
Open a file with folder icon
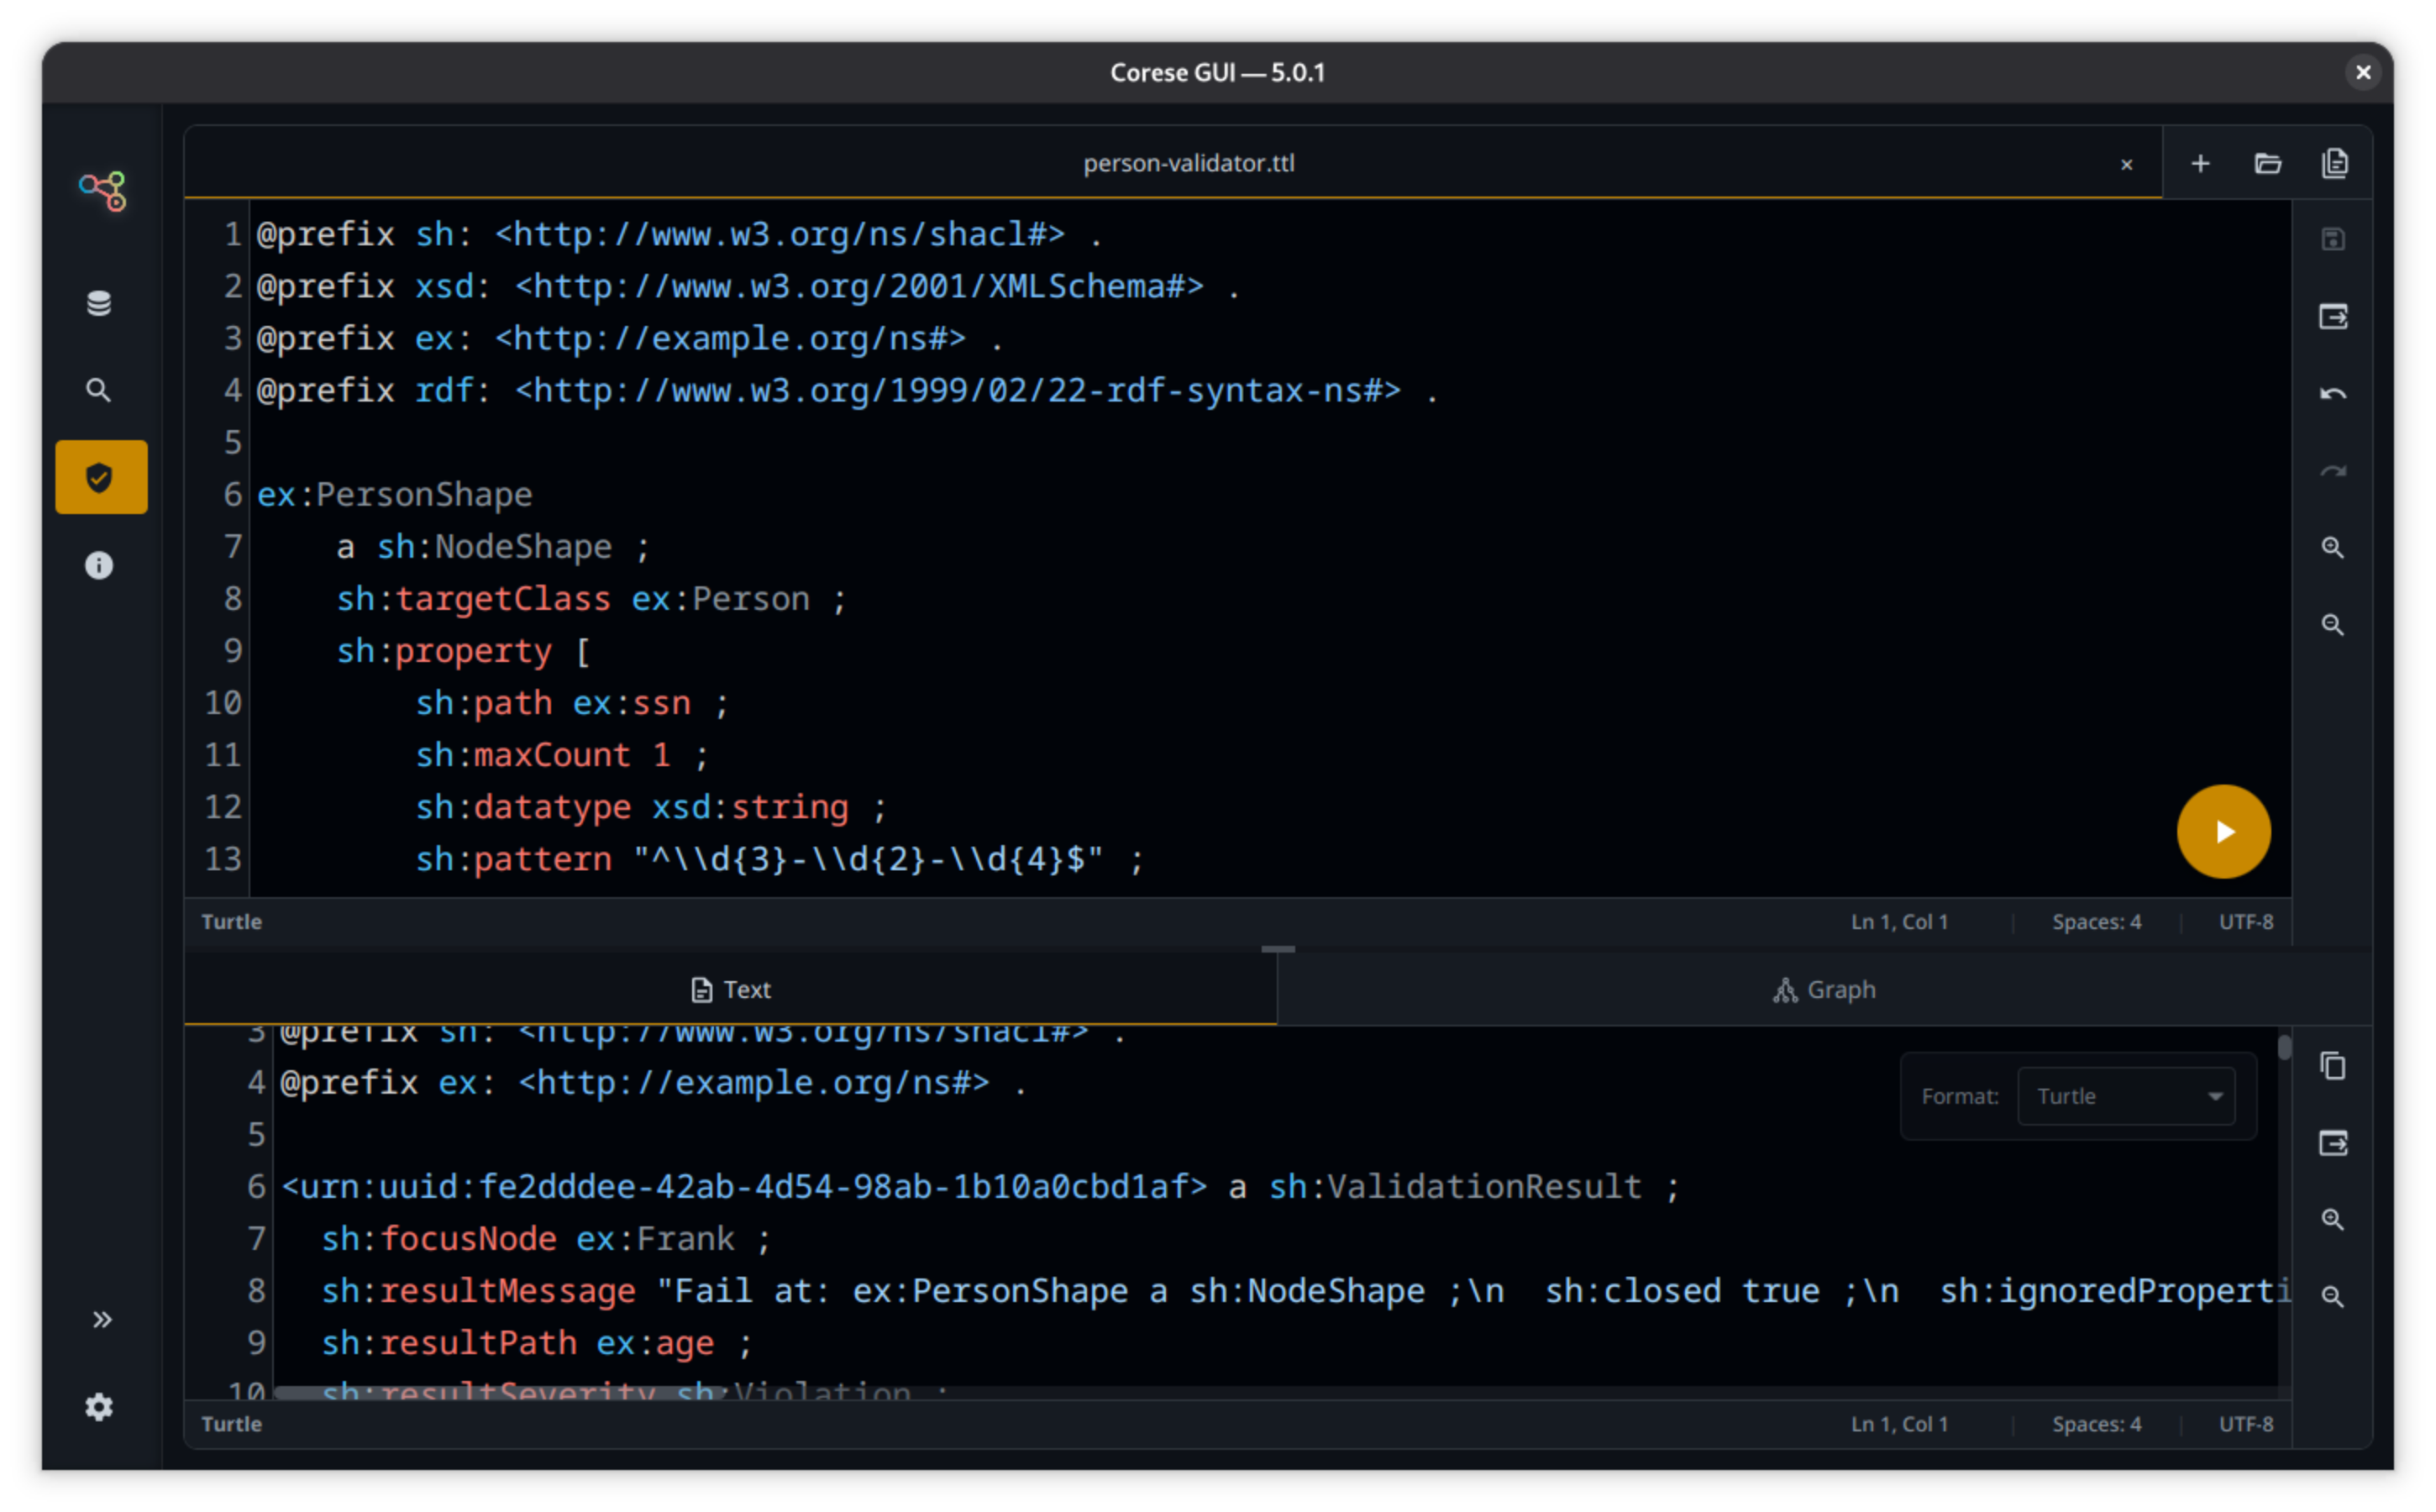coord(2268,163)
